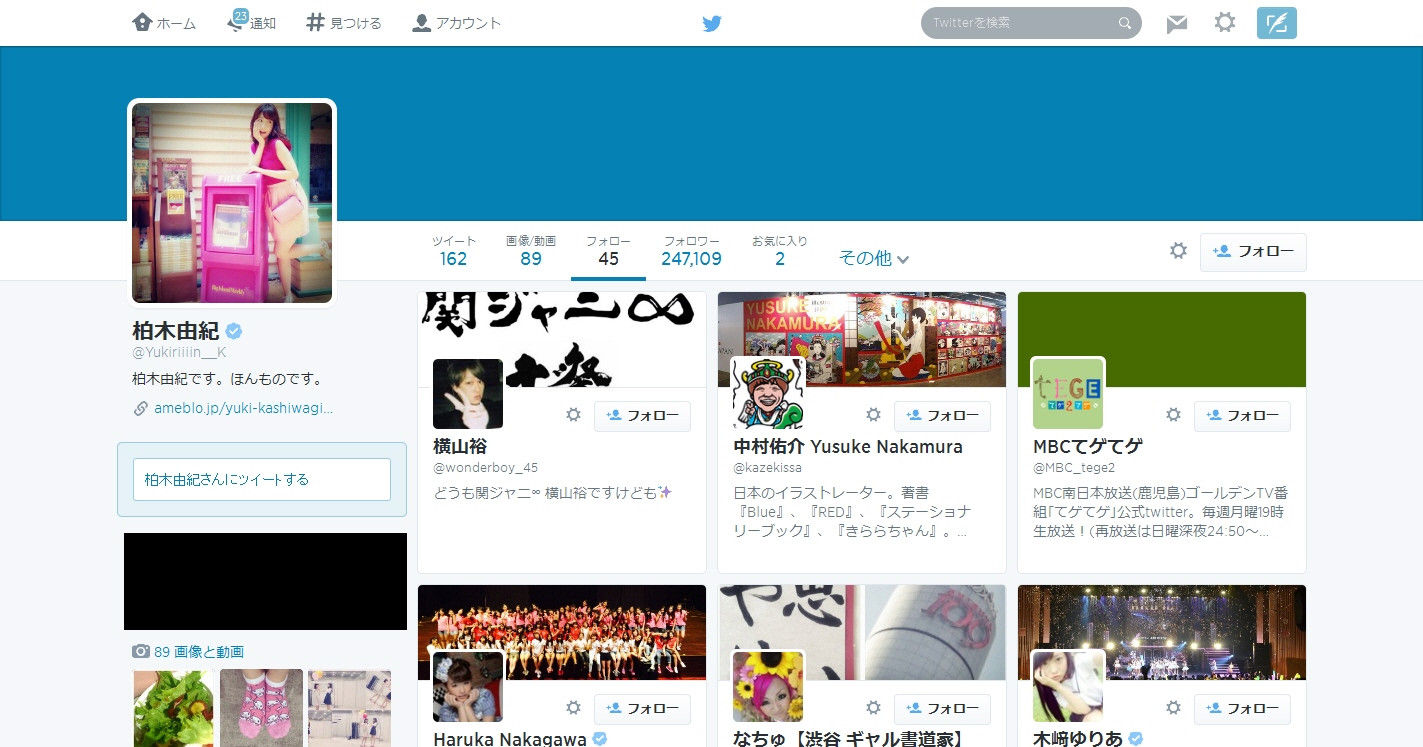Screen dimensions: 1423x747
Task: Open the 見つける menu item
Action: coord(343,22)
